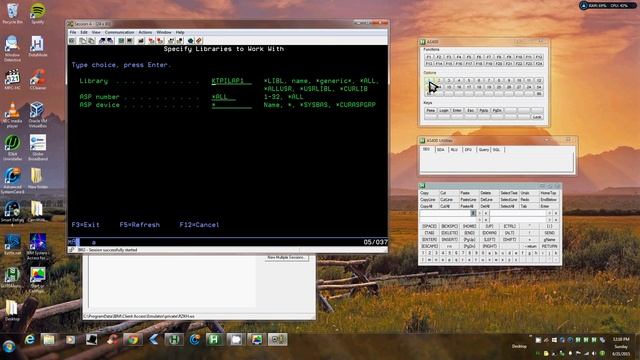Click the F12=Cancel text
Viewport: 640px width, 360px height.
coord(199,225)
